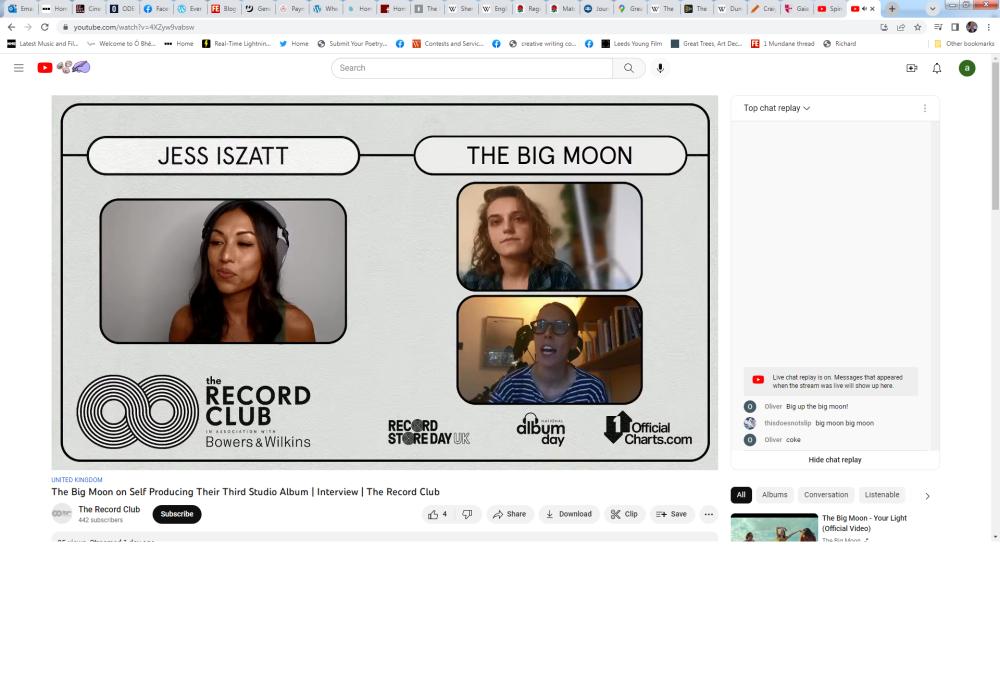Open The Record Club channel avatar
The width and height of the screenshot is (1000, 693).
(62, 514)
